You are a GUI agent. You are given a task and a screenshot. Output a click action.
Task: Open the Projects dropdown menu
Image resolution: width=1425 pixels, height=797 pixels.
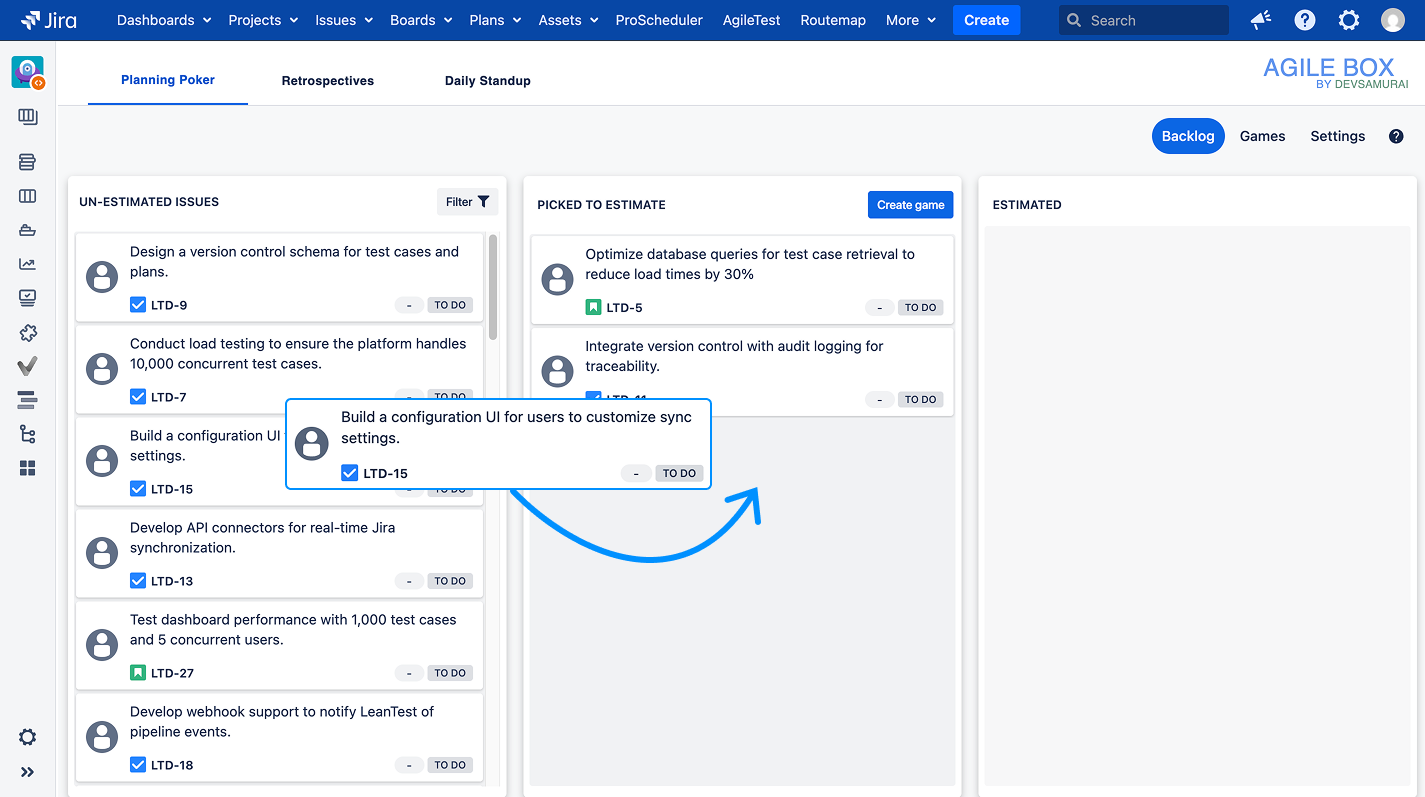263,20
